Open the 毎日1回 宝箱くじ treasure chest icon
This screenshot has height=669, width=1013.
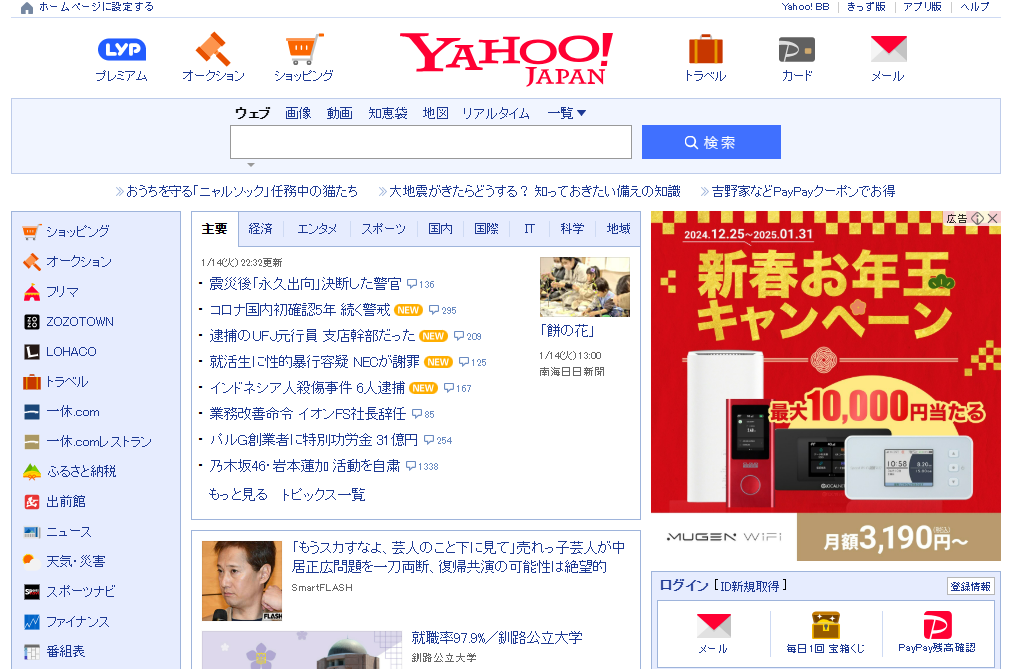(825, 624)
